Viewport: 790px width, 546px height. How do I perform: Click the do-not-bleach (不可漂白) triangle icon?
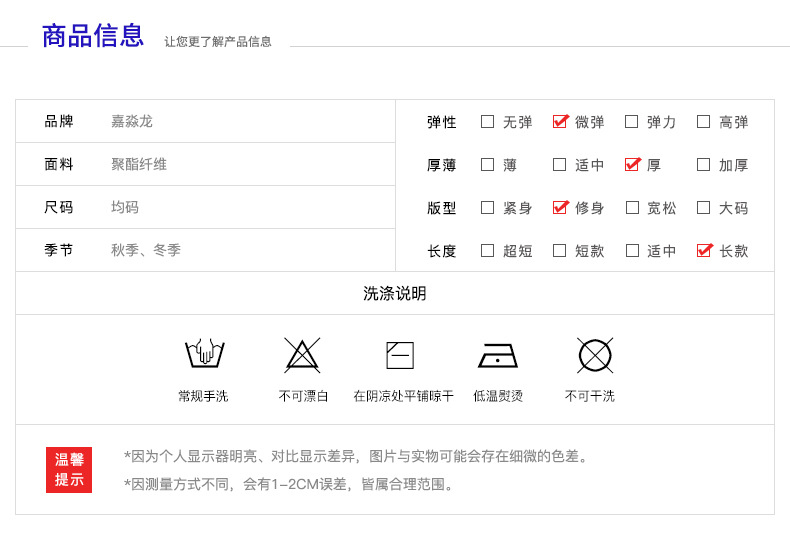pos(302,355)
